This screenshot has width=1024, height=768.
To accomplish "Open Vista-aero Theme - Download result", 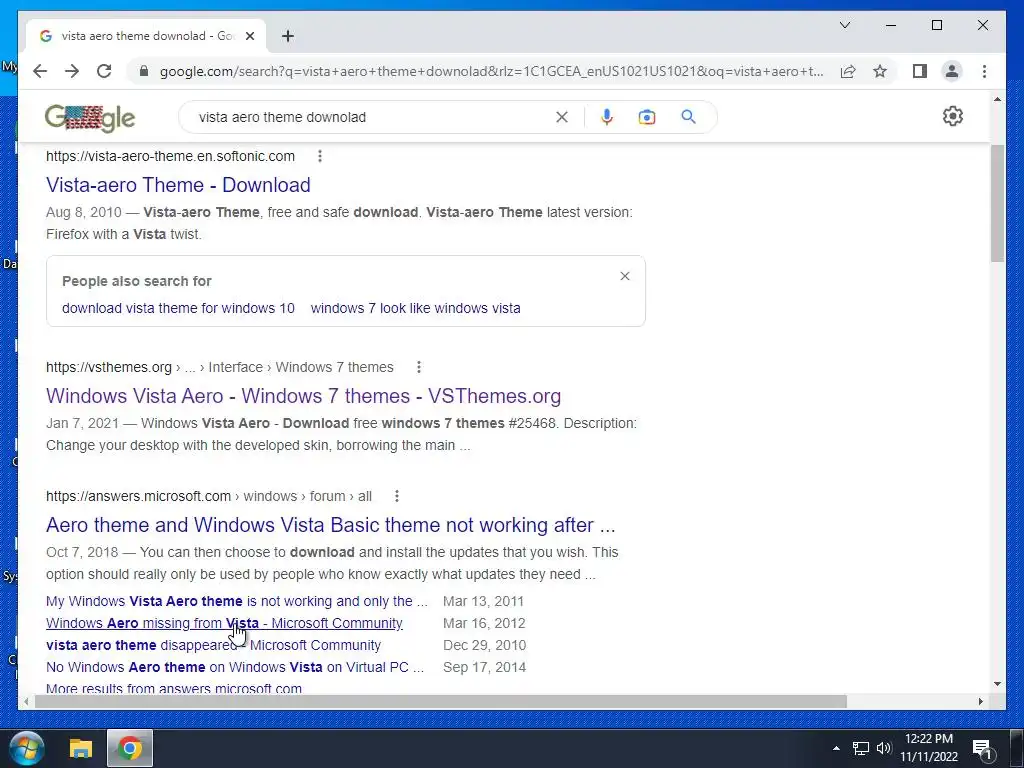I will 178,185.
